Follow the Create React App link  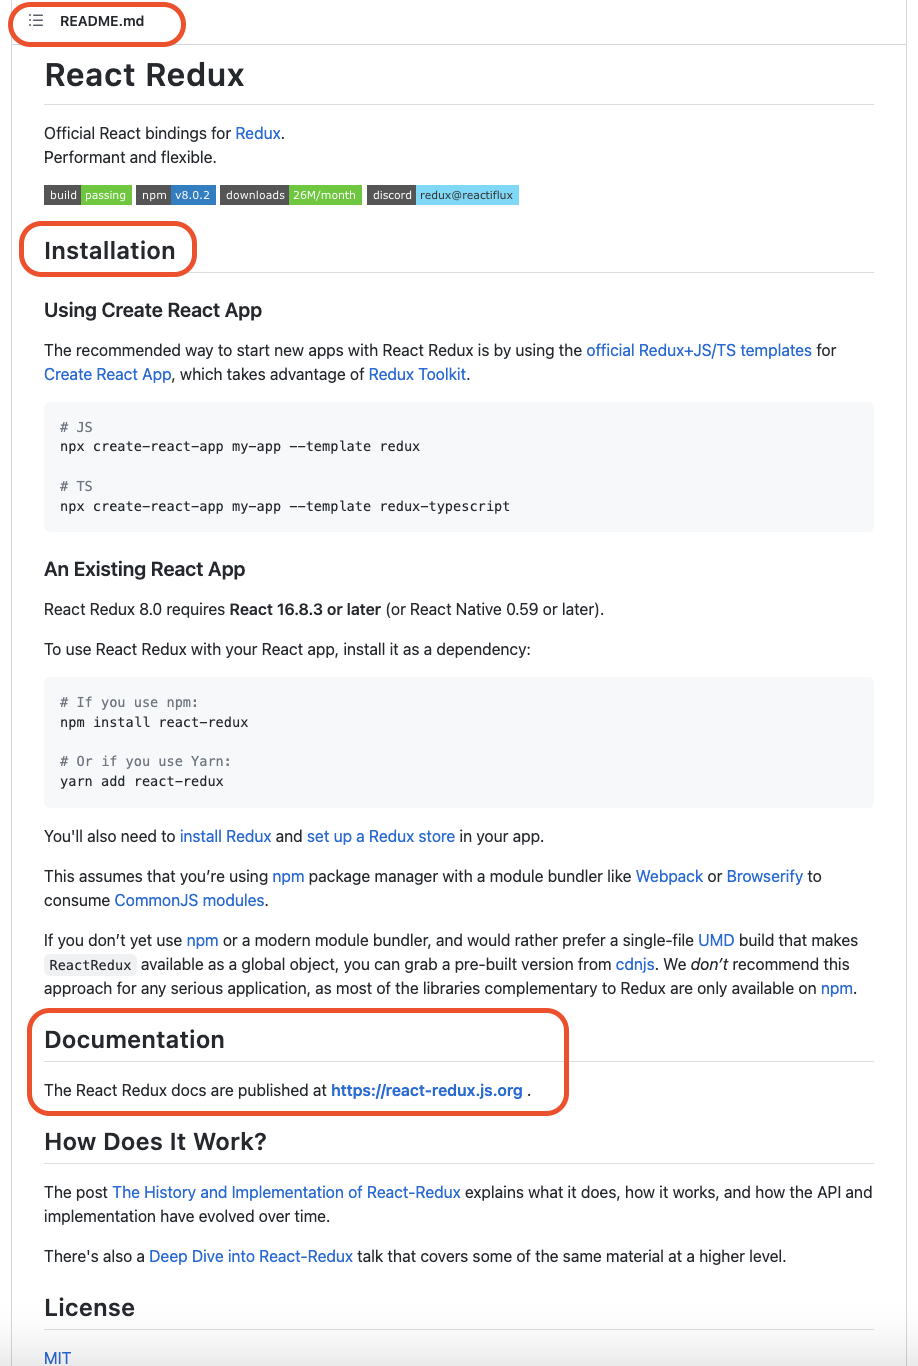pyautogui.click(x=108, y=374)
